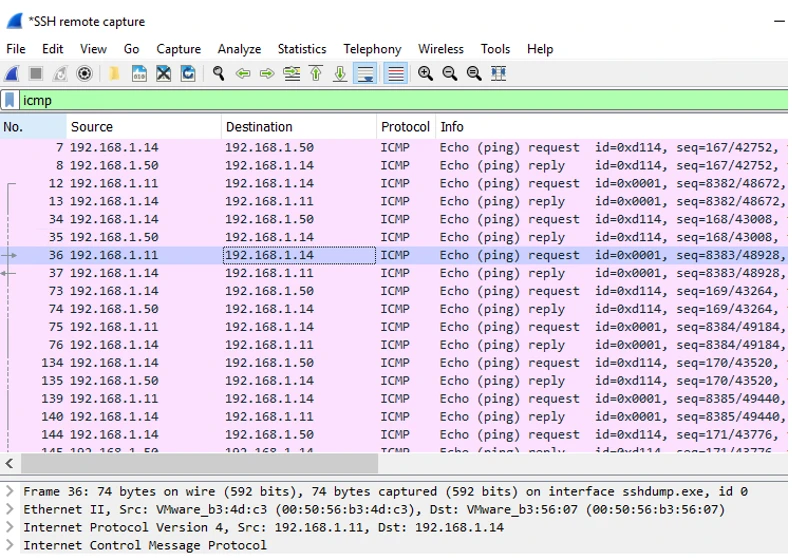Stop the running packet capture
792x558 pixels.
coord(36,74)
